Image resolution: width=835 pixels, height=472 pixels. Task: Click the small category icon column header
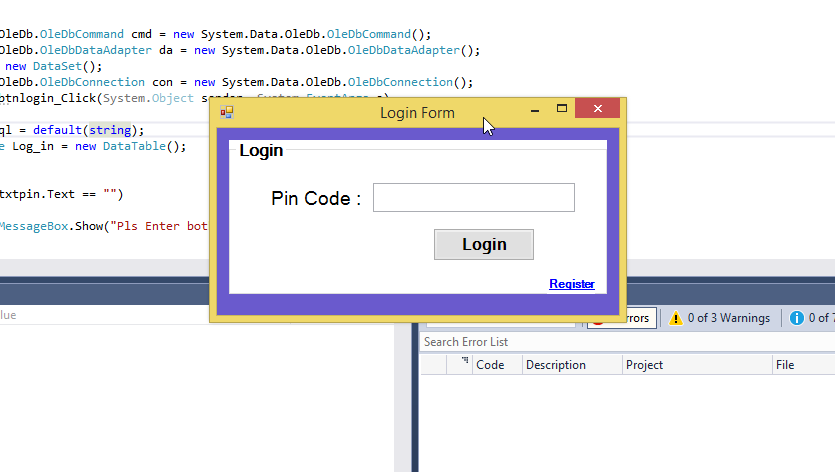pos(464,364)
